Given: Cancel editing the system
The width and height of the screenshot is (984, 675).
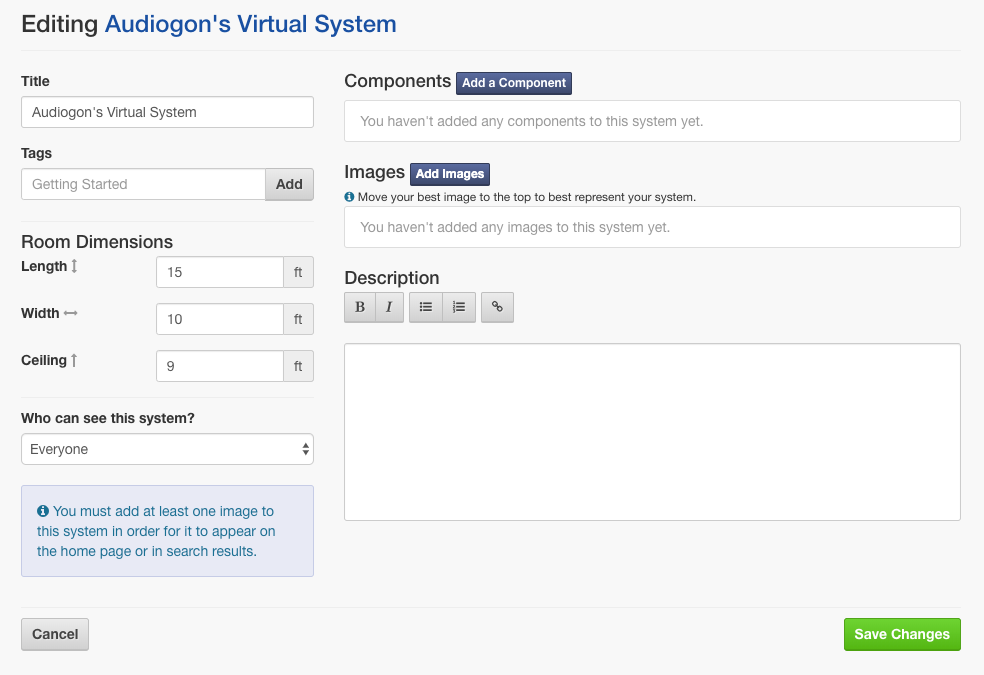Looking at the screenshot, I should 55,634.
